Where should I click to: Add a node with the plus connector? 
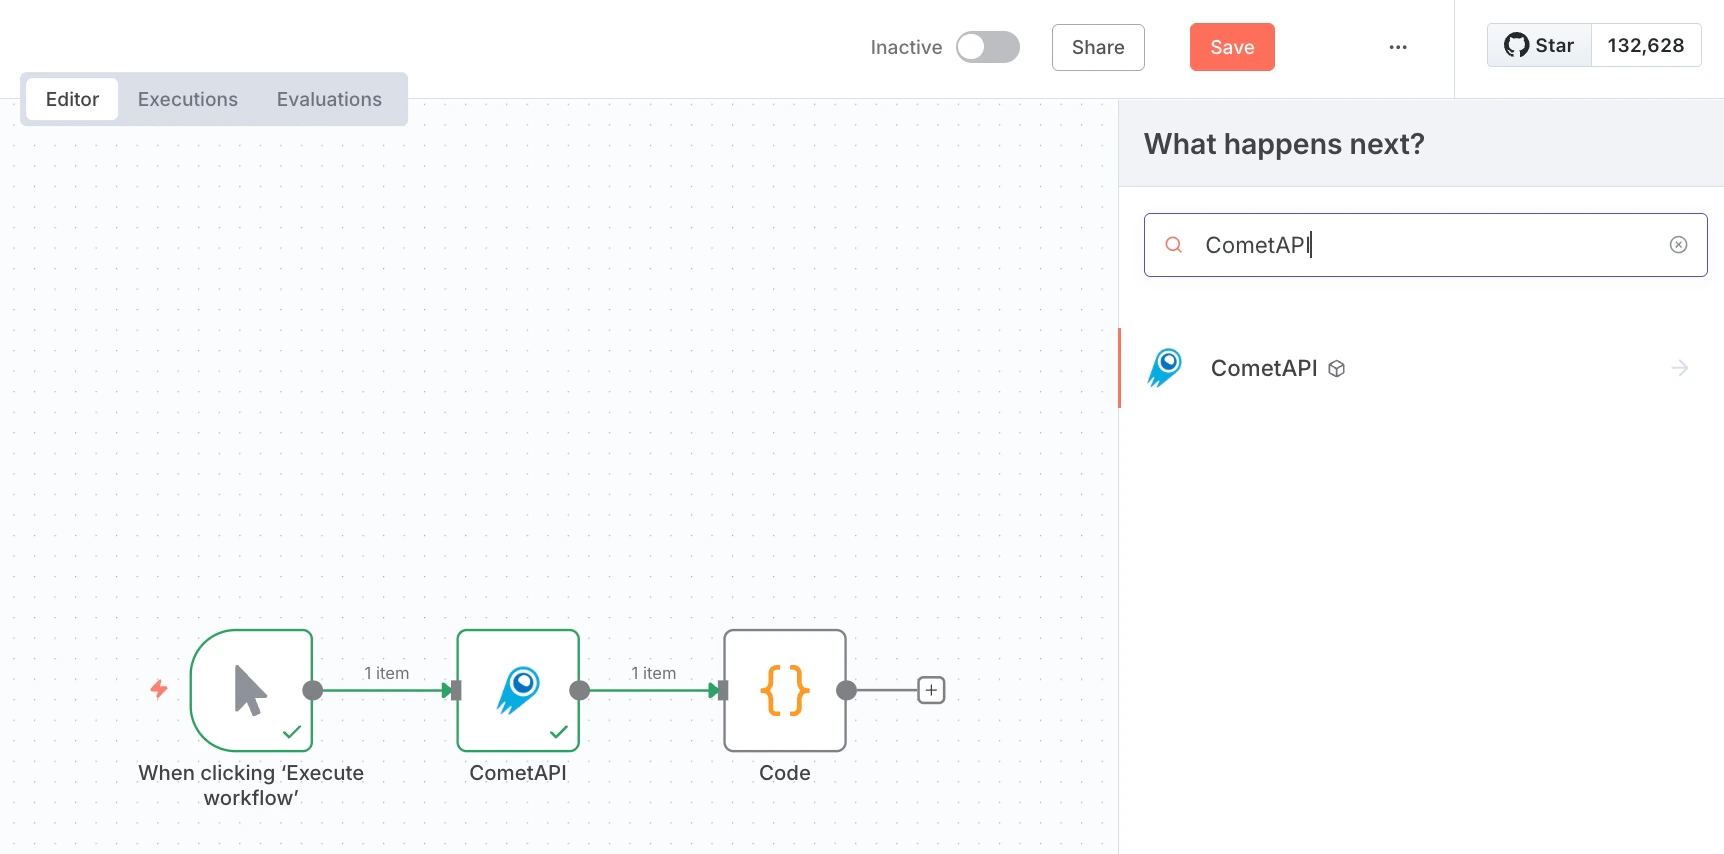(x=931, y=690)
